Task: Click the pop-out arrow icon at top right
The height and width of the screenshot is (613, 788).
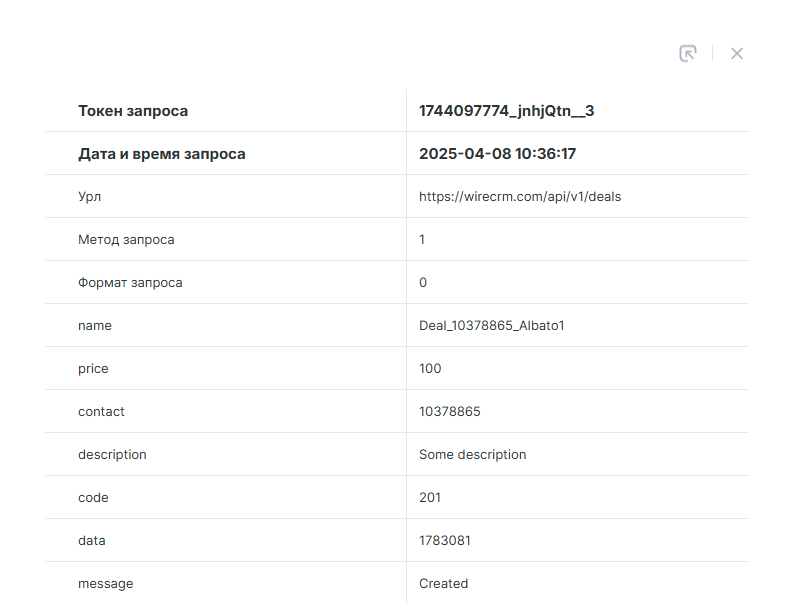Action: tap(687, 54)
